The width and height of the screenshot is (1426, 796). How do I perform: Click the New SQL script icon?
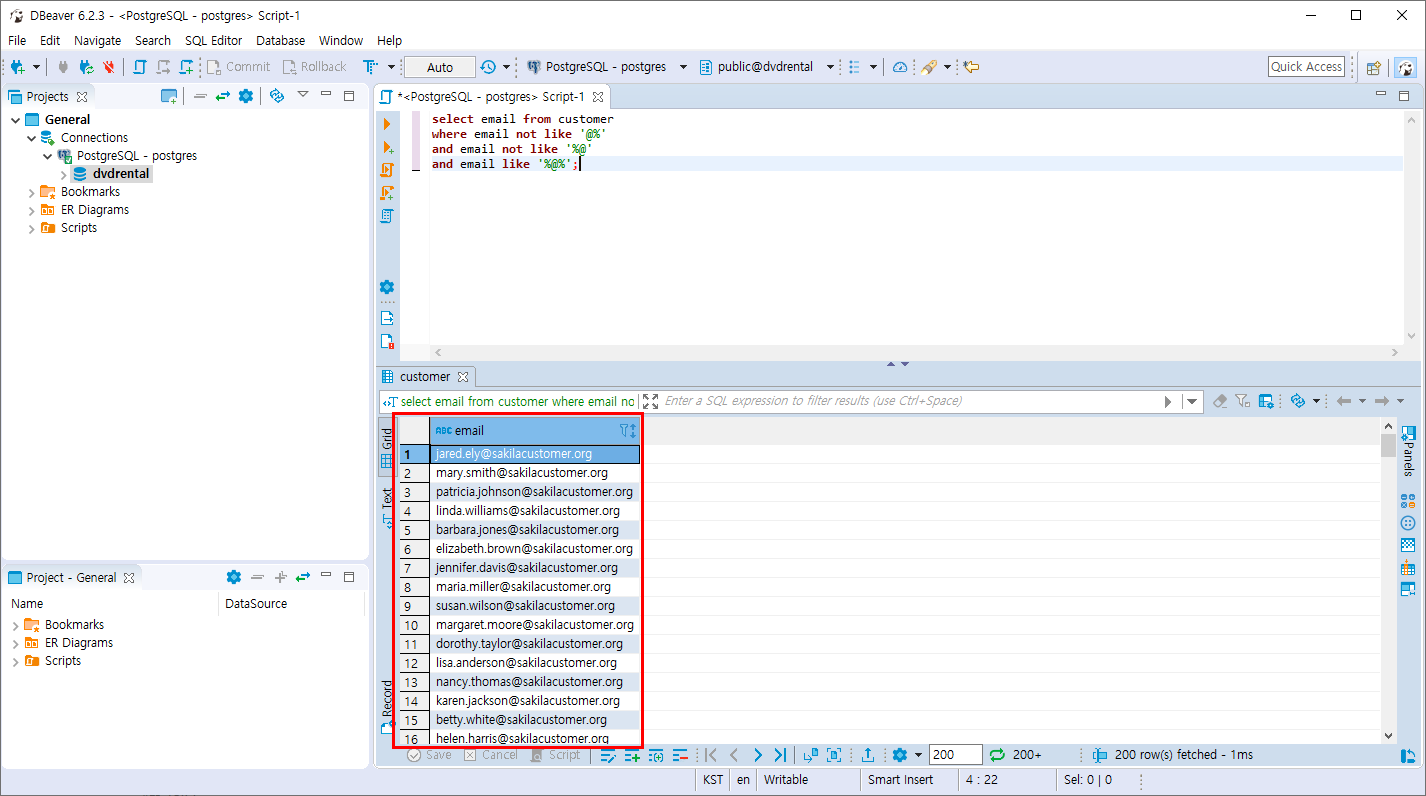coord(187,67)
